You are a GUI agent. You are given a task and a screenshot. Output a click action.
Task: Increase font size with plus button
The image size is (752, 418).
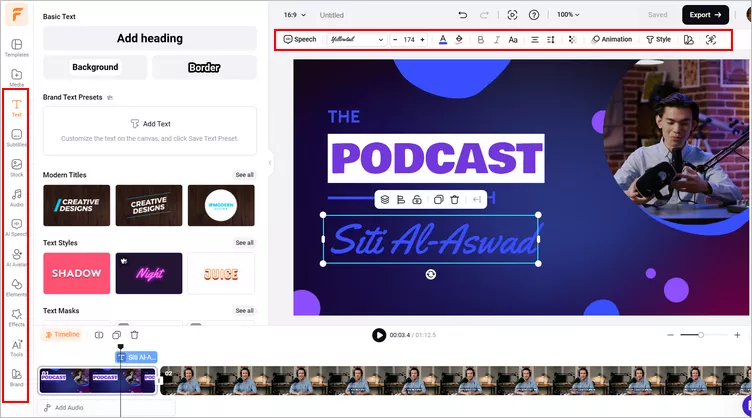[x=423, y=40]
